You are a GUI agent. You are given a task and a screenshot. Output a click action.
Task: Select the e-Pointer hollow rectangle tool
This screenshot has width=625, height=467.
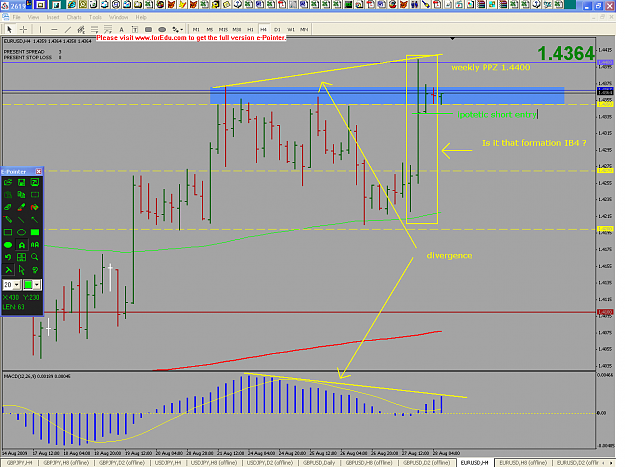point(8,232)
